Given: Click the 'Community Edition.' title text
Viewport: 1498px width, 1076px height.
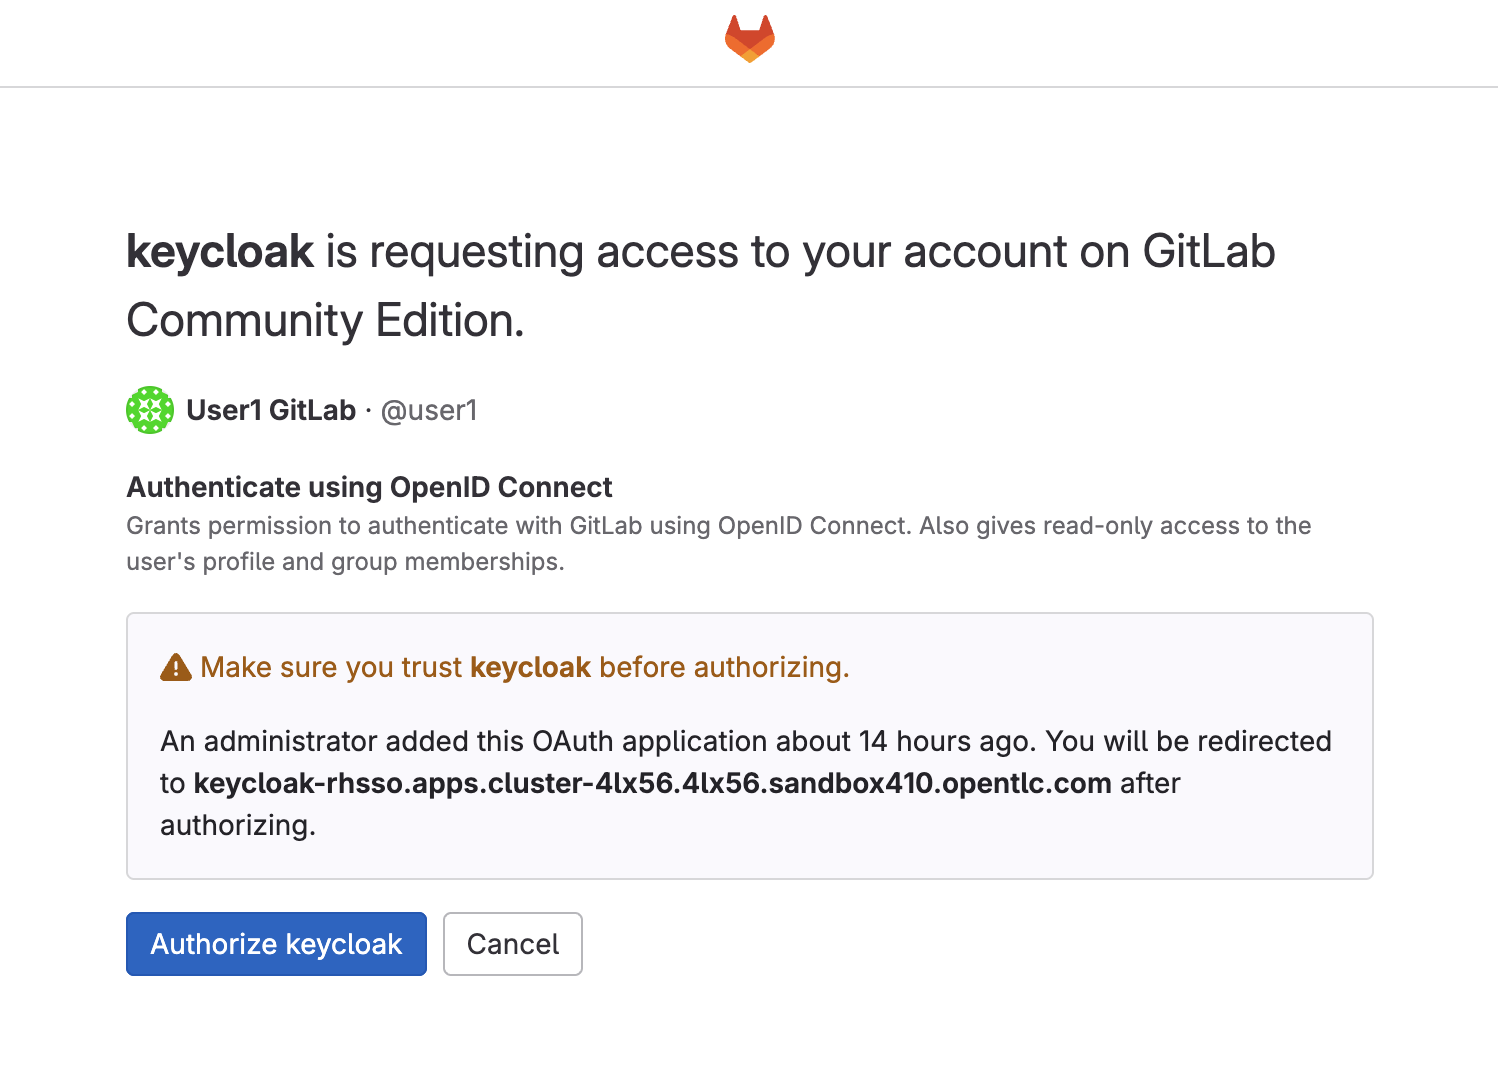Looking at the screenshot, I should (325, 321).
